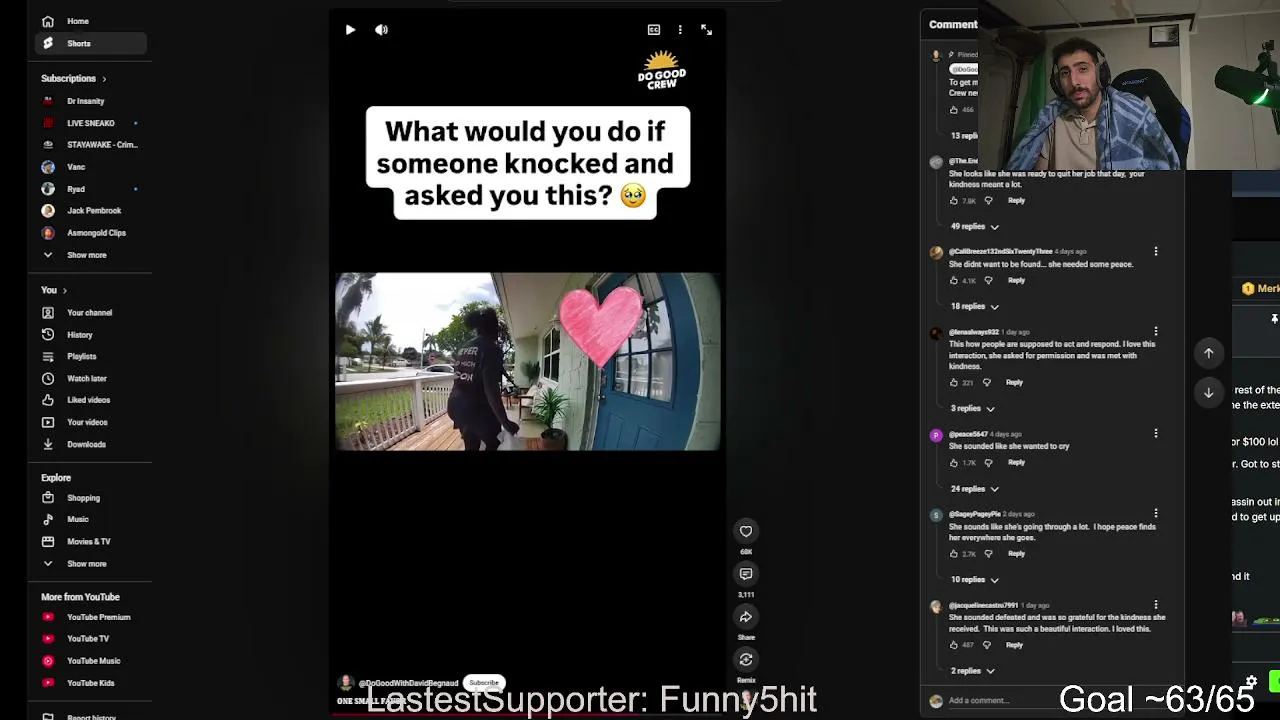Click the YouTube Music icon
The height and width of the screenshot is (720, 1280).
pos(48,661)
